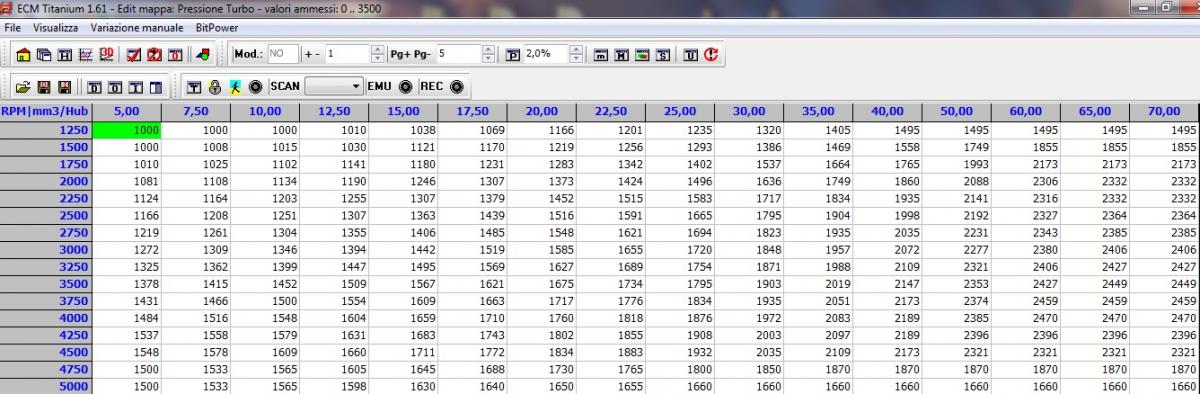Click the first floppy disk save icon
This screenshot has width=1200, height=394.
44,87
